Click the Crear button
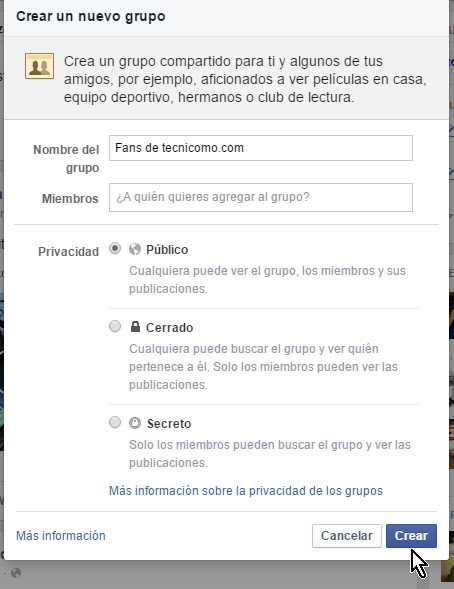Image resolution: width=454 pixels, height=589 pixels. pyautogui.click(x=411, y=536)
